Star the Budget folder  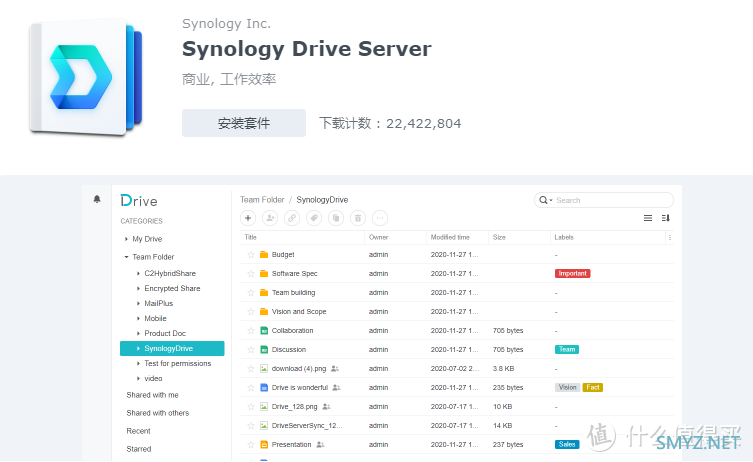[251, 255]
